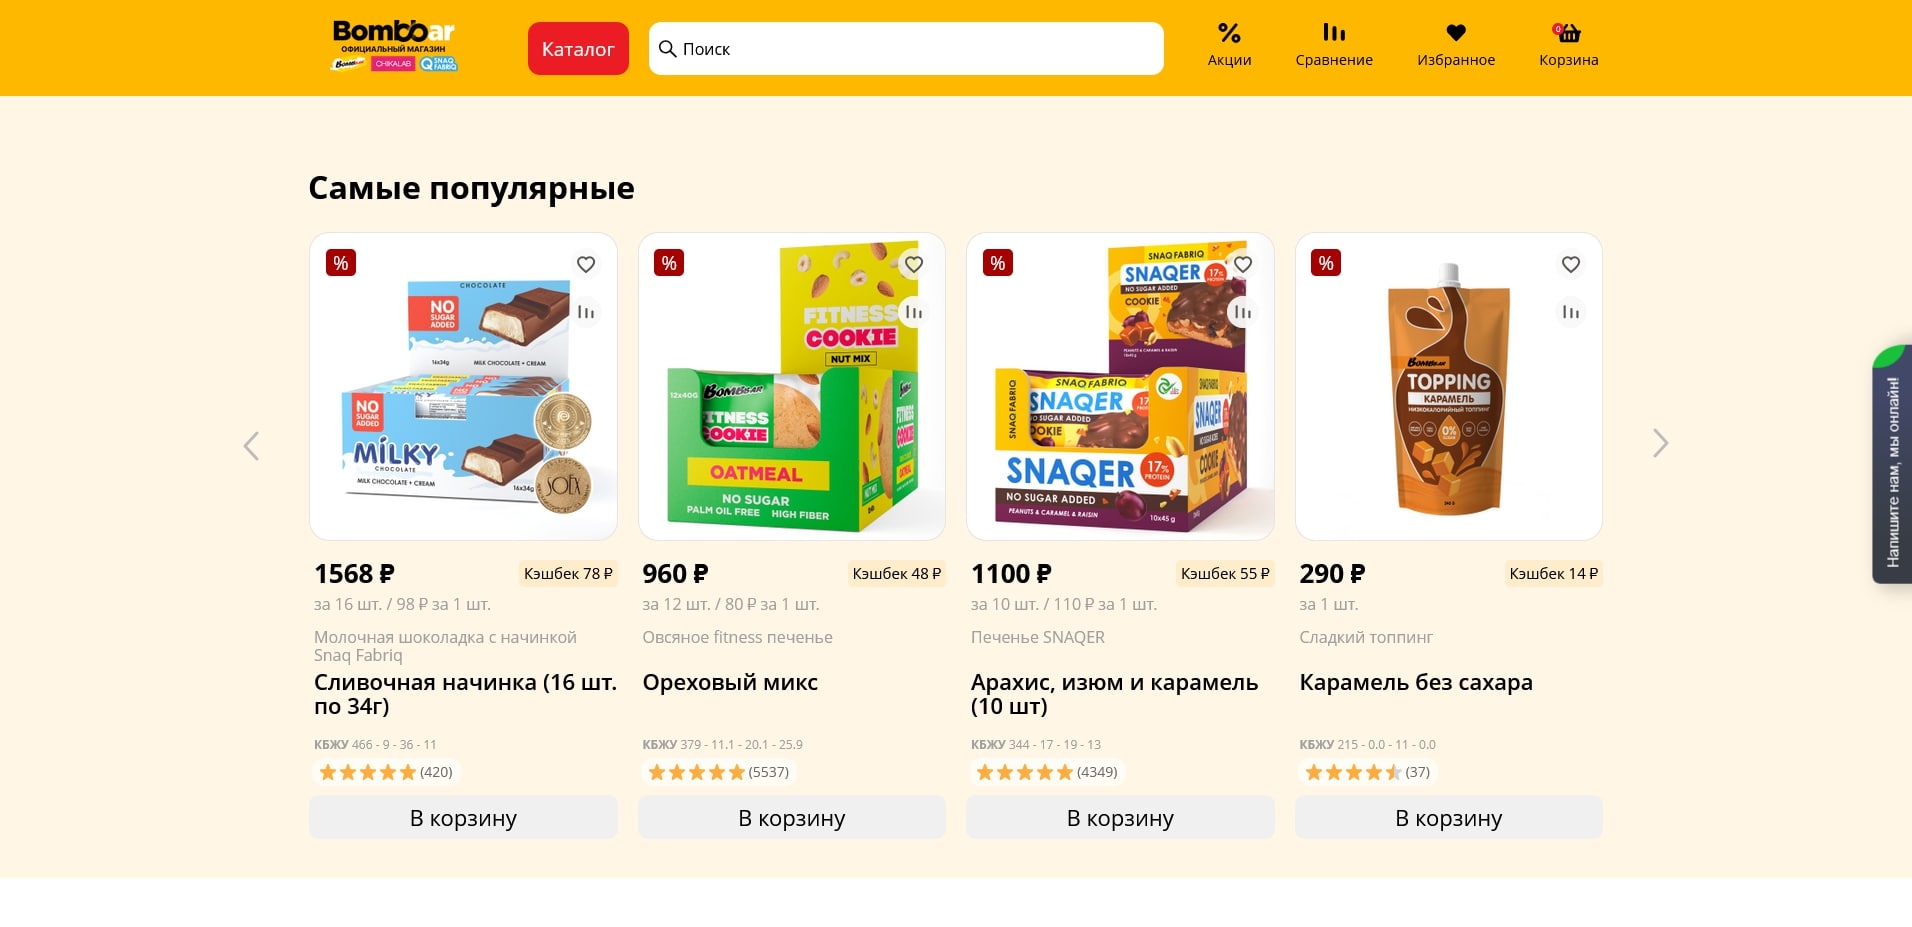Toggle favorite heart on Milky chocolate card
Image resolution: width=1912 pixels, height=927 pixels.
(586, 264)
